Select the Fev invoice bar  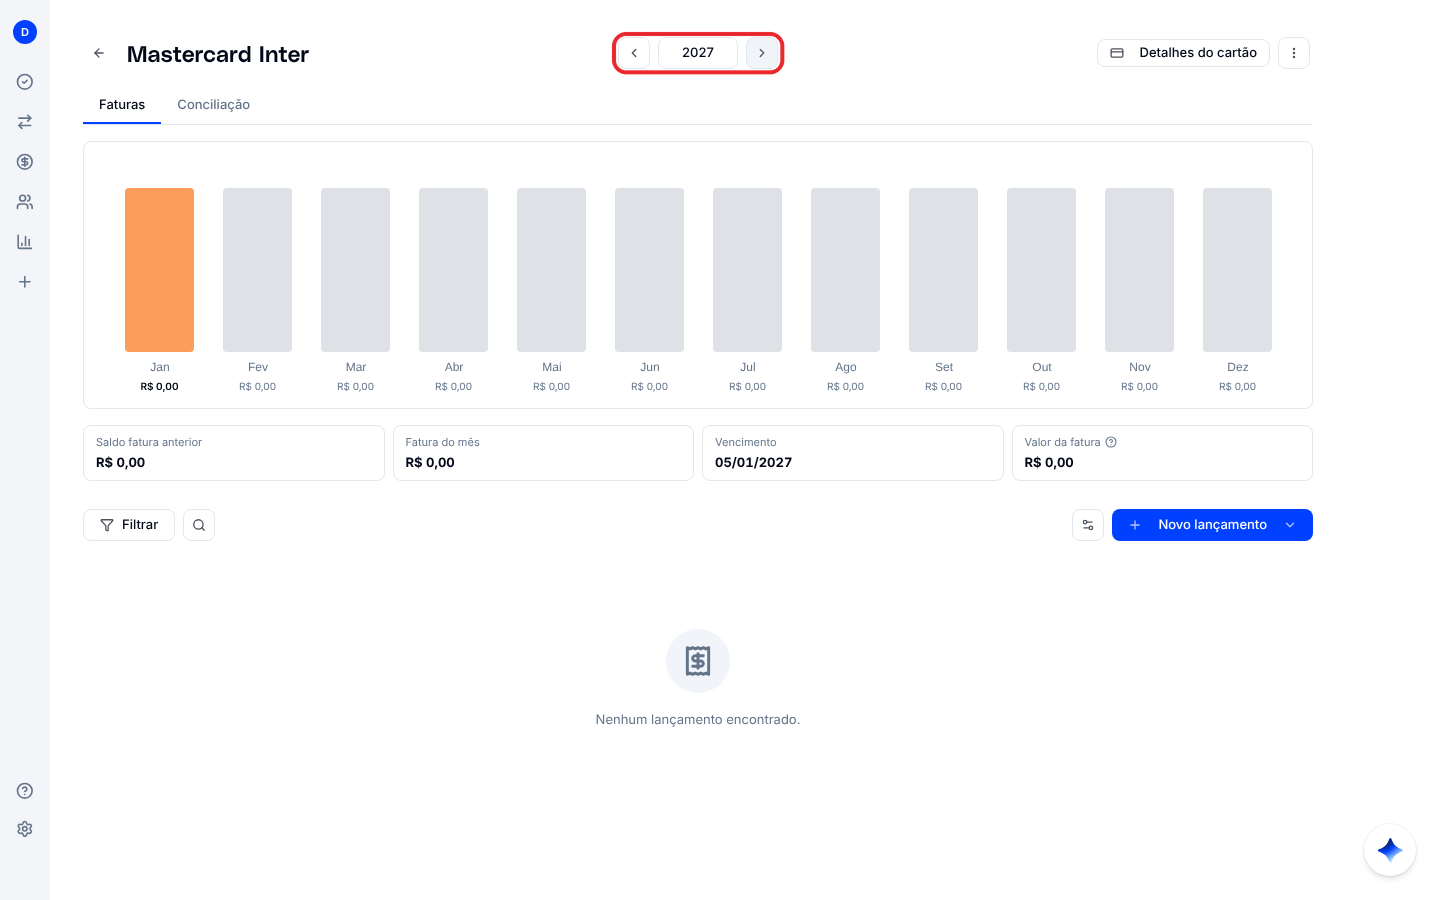coord(258,270)
